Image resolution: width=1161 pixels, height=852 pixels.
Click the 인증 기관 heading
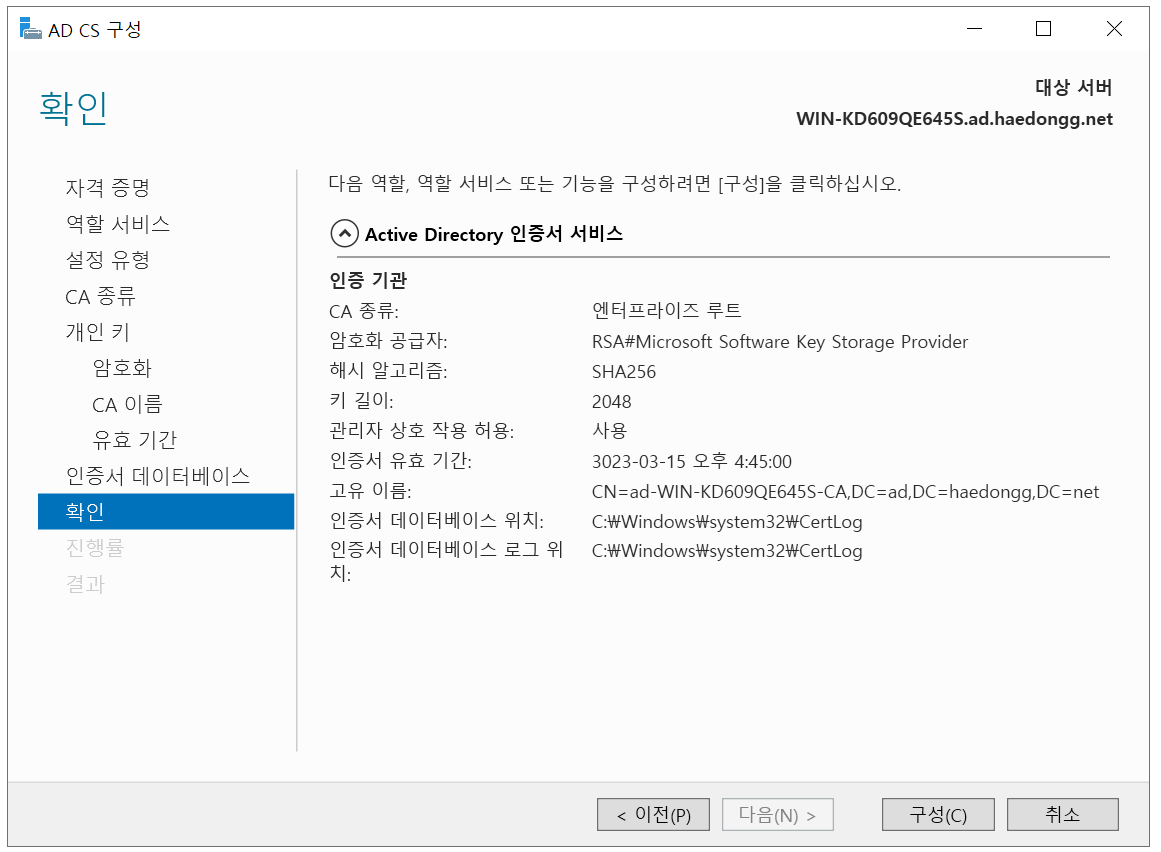[368, 281]
